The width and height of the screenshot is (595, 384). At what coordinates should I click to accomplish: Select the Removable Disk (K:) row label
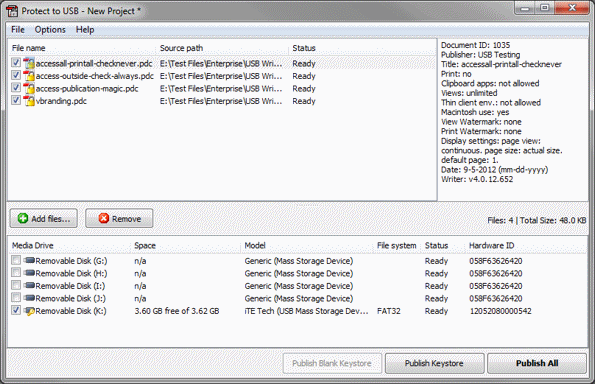pos(71,311)
